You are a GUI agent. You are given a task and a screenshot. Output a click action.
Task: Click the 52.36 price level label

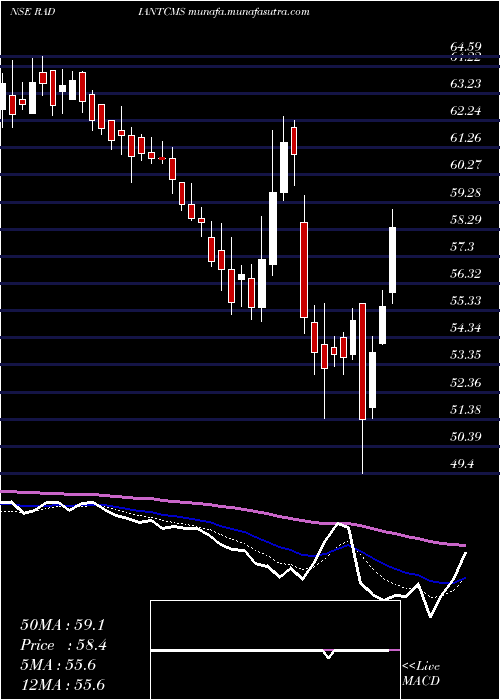coord(466,383)
